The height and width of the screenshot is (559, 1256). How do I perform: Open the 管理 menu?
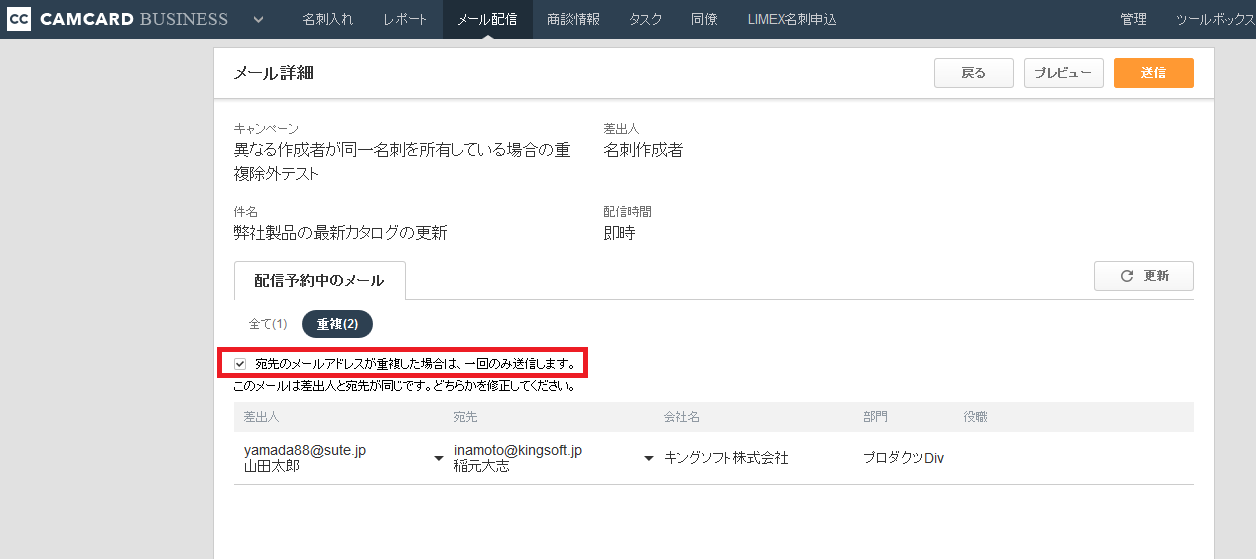[1133, 19]
